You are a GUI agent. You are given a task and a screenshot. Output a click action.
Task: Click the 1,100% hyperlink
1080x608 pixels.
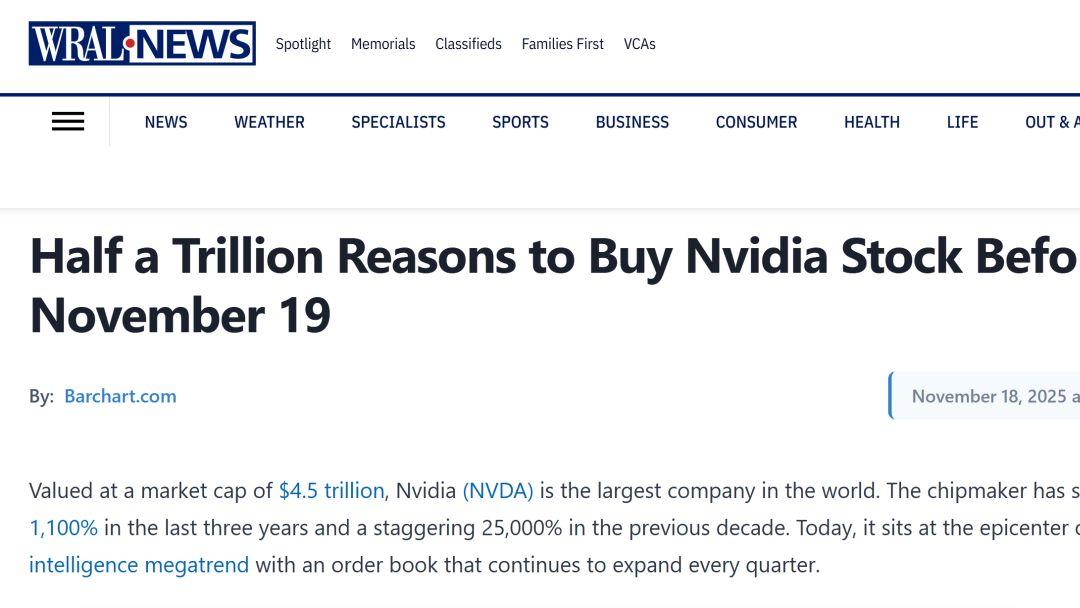coord(63,528)
